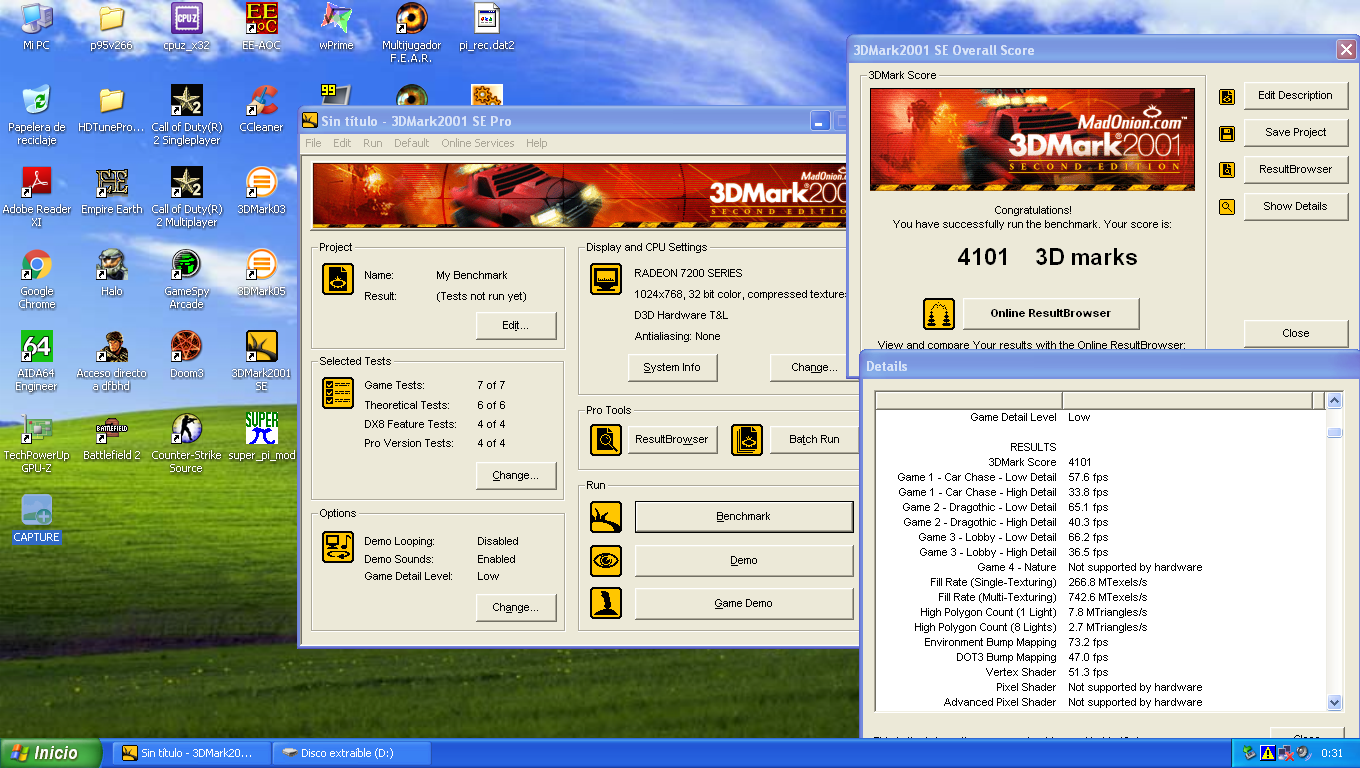This screenshot has height=768, width=1360.
Task: Open ResultBrowser in Pro Tools
Action: pos(672,439)
